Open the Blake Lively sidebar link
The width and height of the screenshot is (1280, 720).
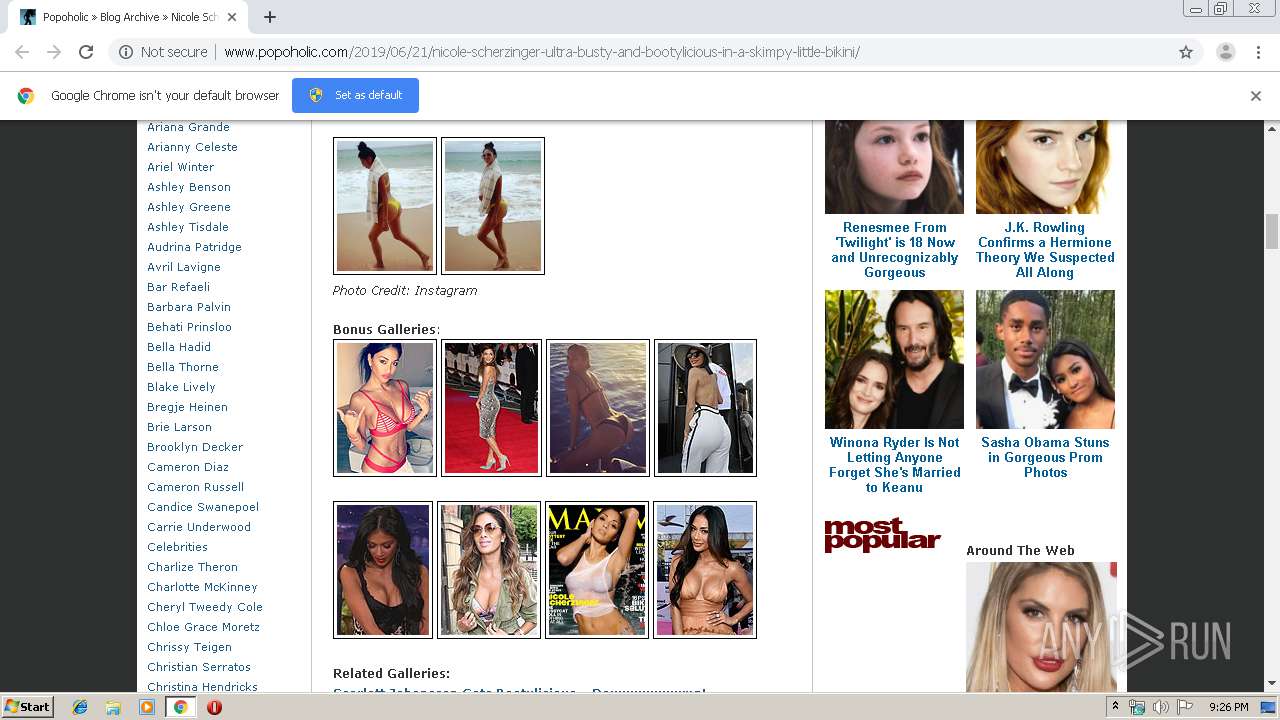pos(181,387)
